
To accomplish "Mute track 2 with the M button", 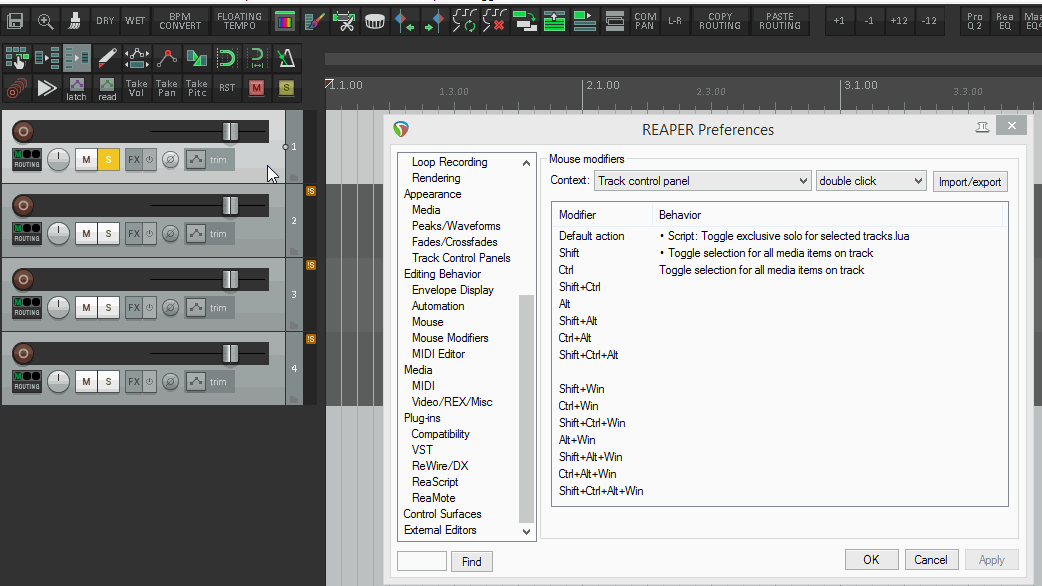I will coord(86,233).
